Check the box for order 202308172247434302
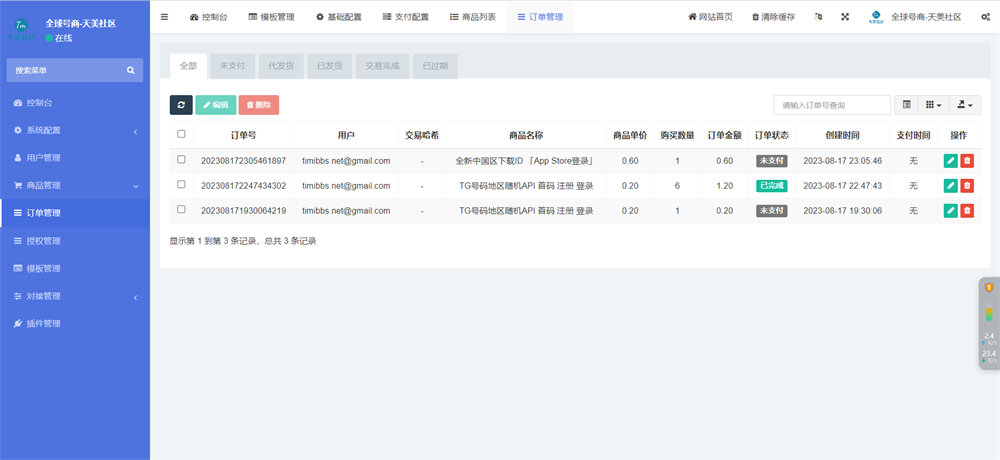Viewport: 1000px width, 460px height. pos(181,186)
